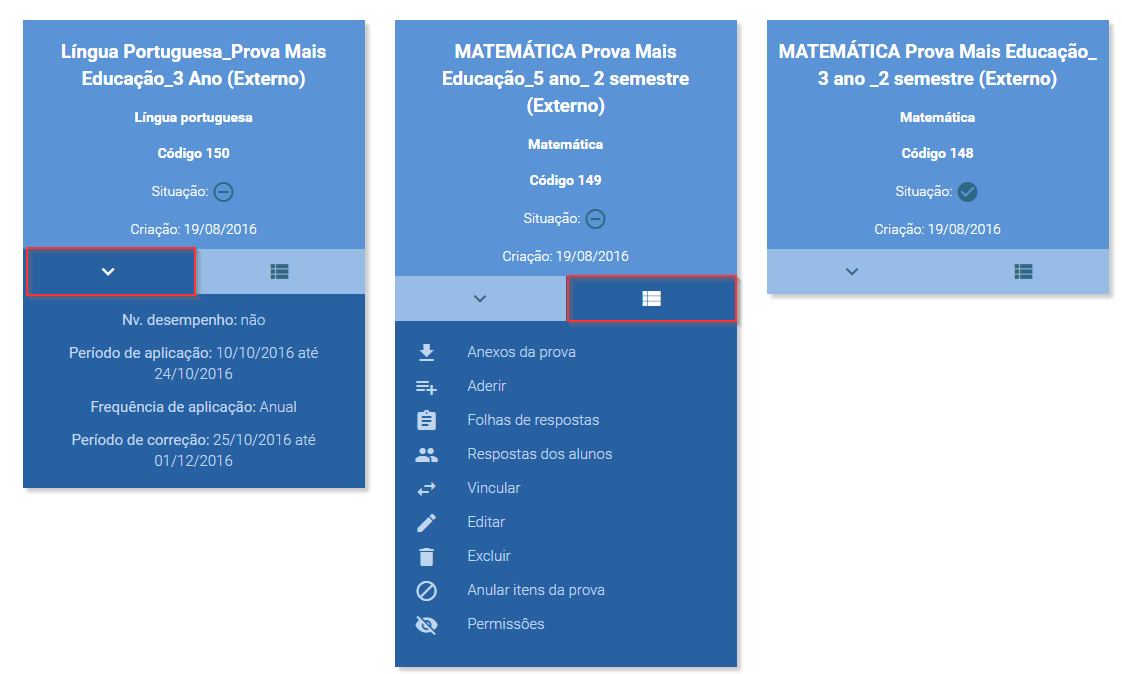Screen dimensions: 1122x674
Task: Click the Período de correção text
Action: pos(193,450)
